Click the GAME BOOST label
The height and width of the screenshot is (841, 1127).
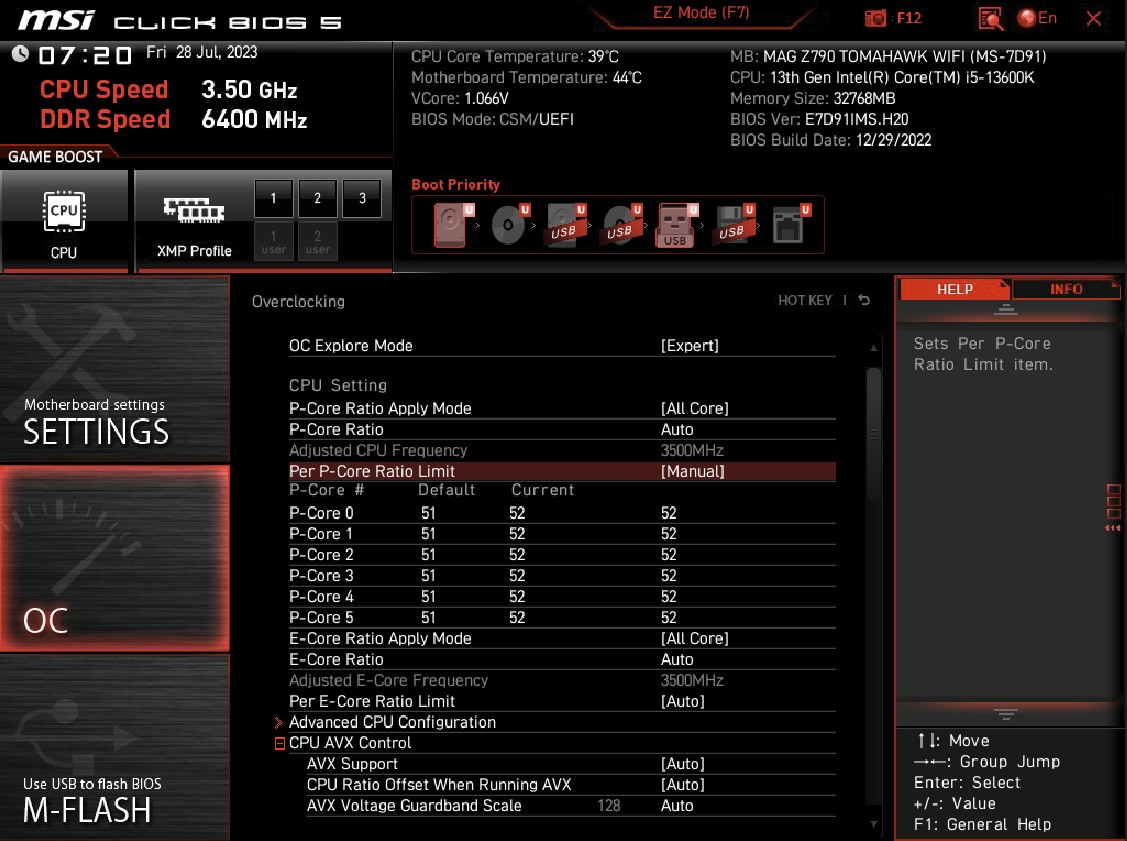point(55,157)
